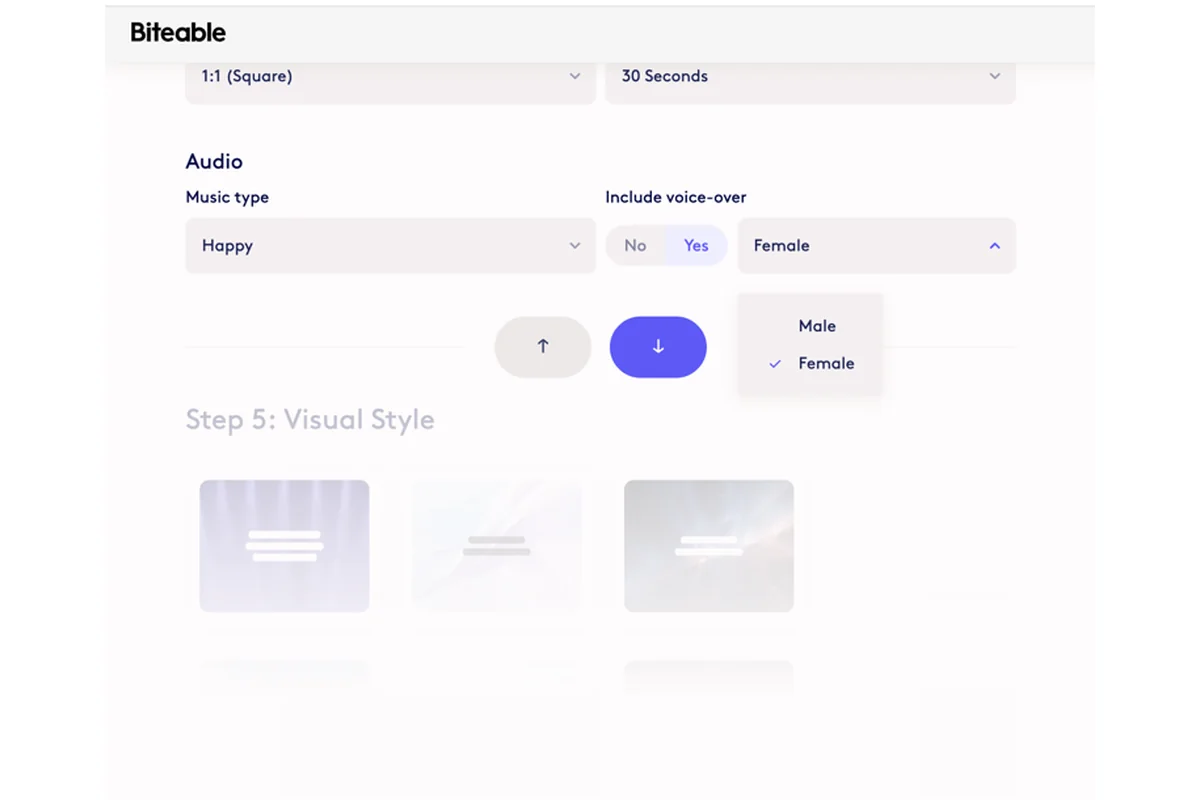1200x800 pixels.
Task: Enable voice-over by selecting Yes
Action: click(x=696, y=245)
